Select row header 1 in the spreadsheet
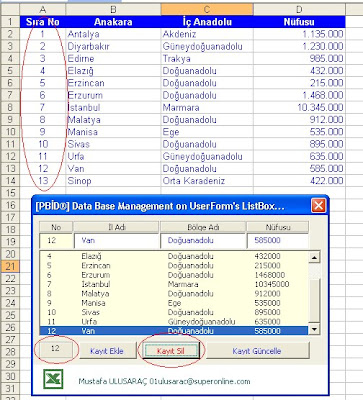Image resolution: width=363 pixels, height=400 pixels. (10, 22)
